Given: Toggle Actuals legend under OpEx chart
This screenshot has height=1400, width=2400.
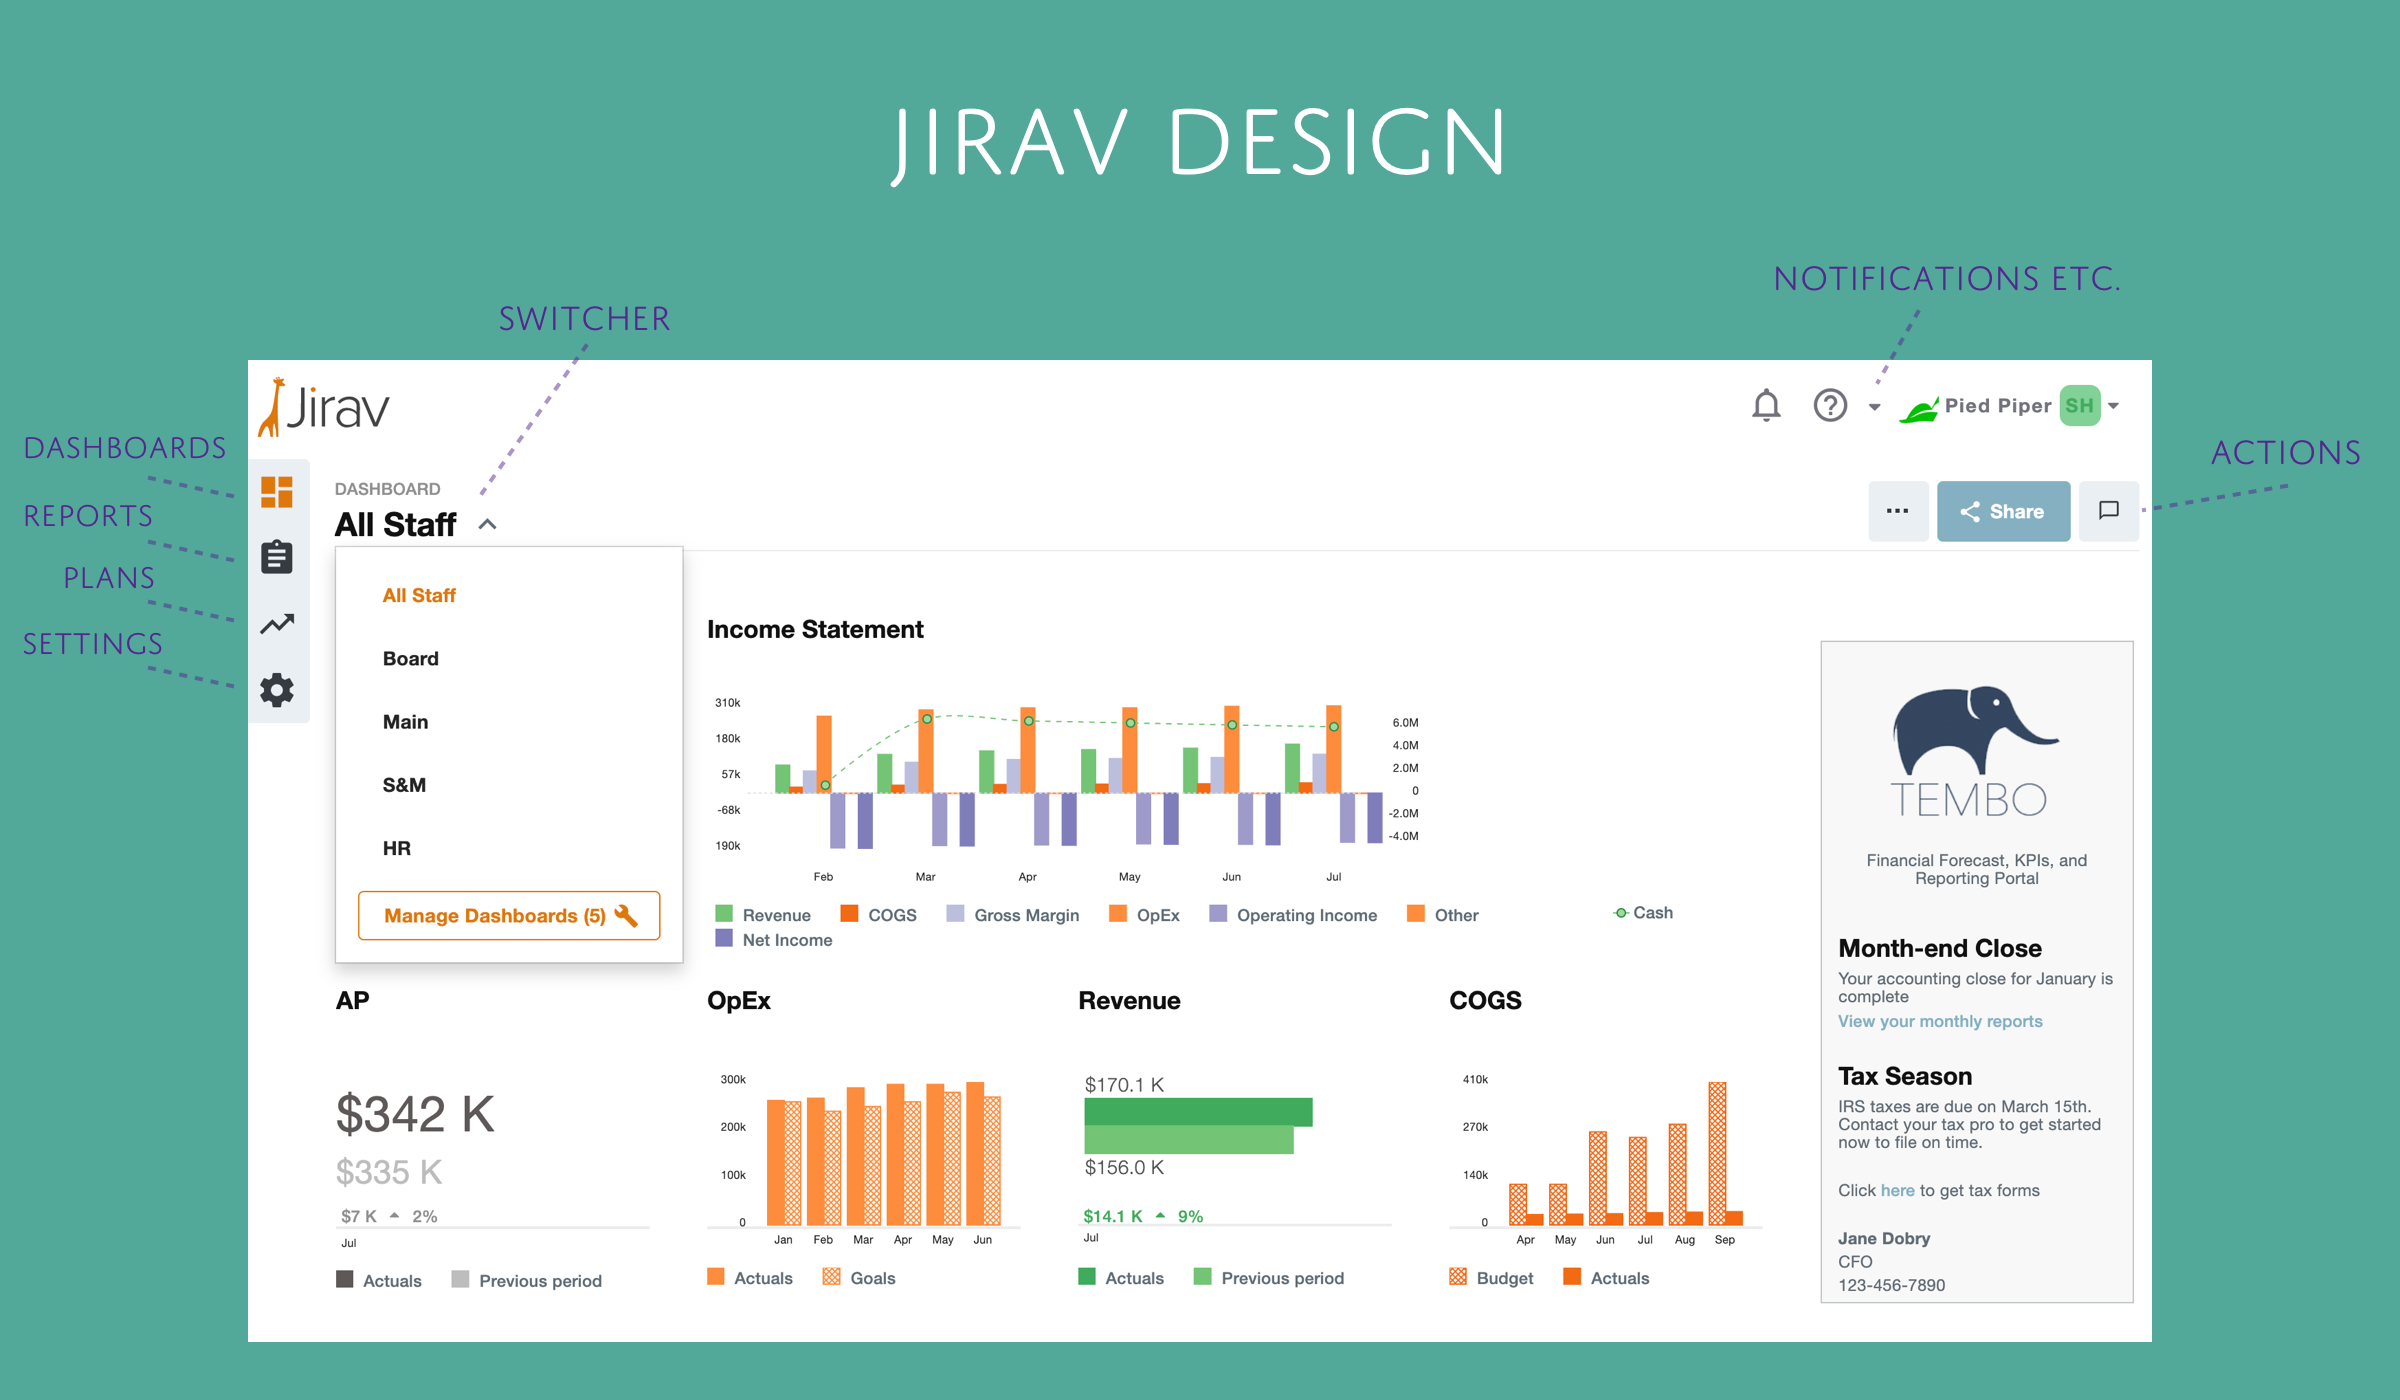Looking at the screenshot, I should point(750,1277).
